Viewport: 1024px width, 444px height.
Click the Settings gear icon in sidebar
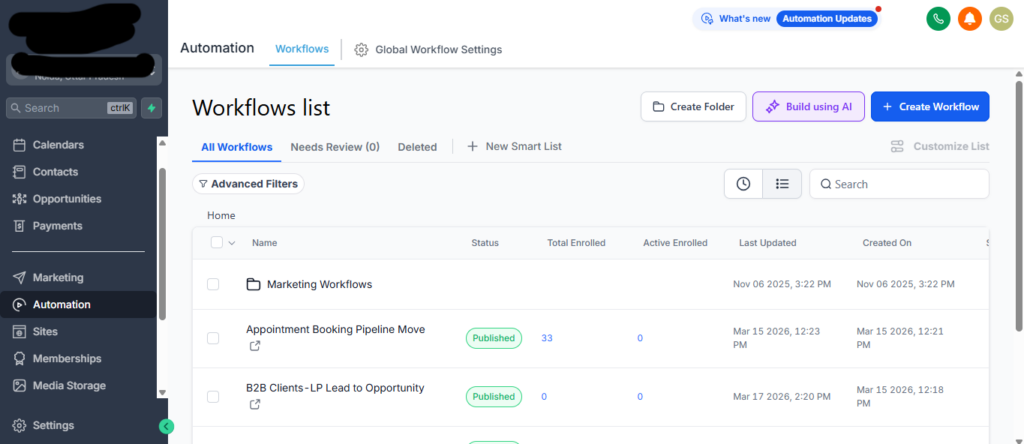point(20,425)
